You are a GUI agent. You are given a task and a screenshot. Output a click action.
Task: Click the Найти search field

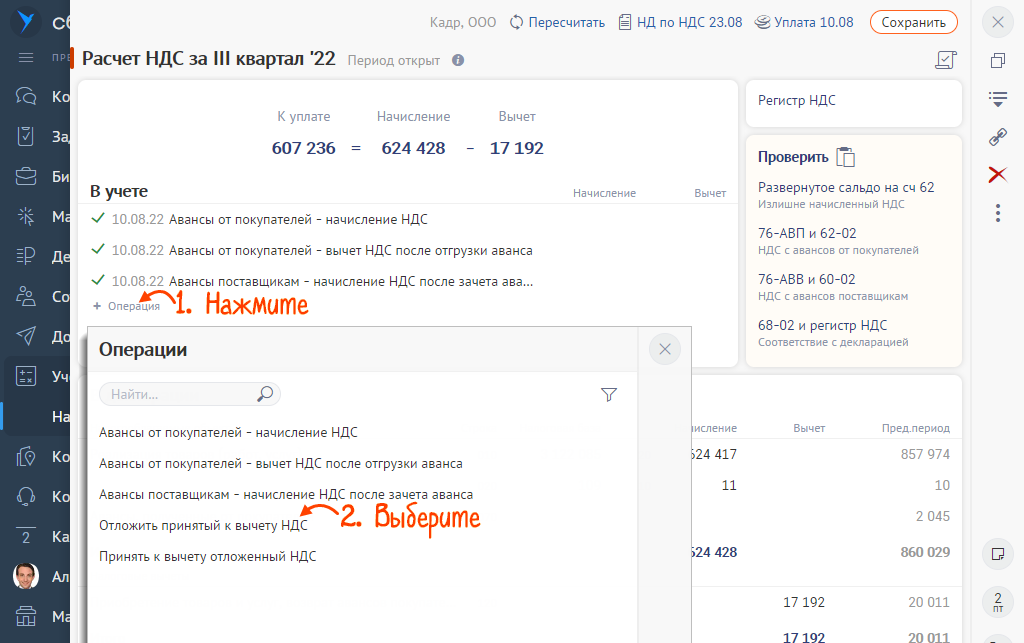180,395
